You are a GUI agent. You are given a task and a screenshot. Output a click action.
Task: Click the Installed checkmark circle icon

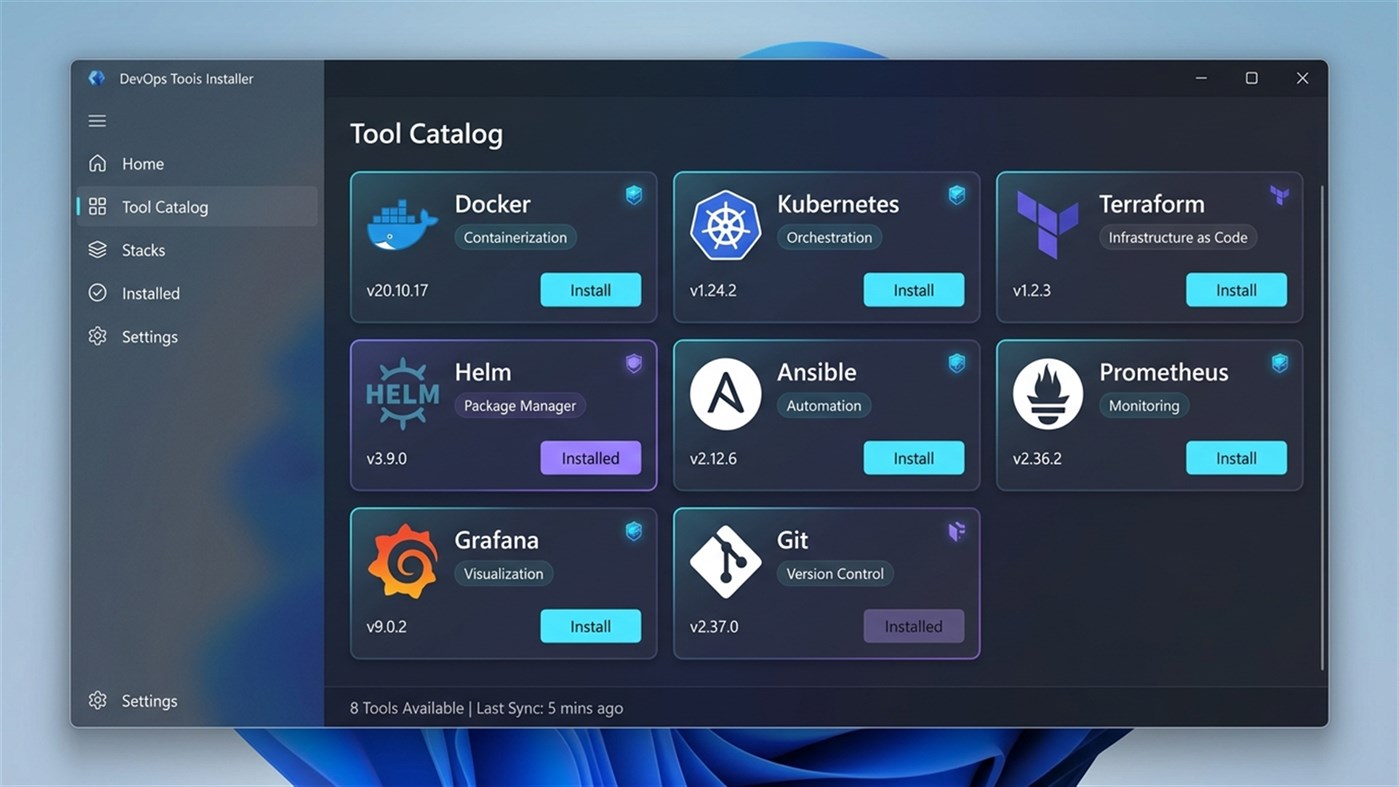tap(97, 293)
